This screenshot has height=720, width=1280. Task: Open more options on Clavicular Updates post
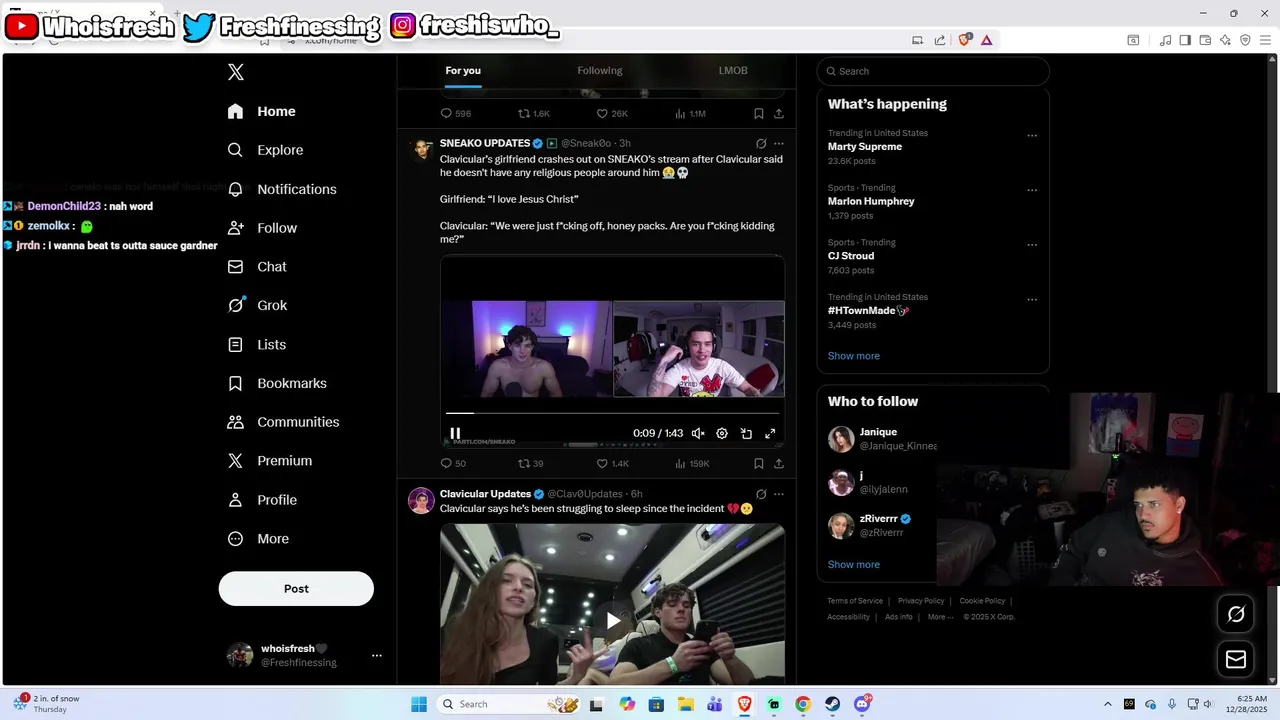pyautogui.click(x=779, y=494)
